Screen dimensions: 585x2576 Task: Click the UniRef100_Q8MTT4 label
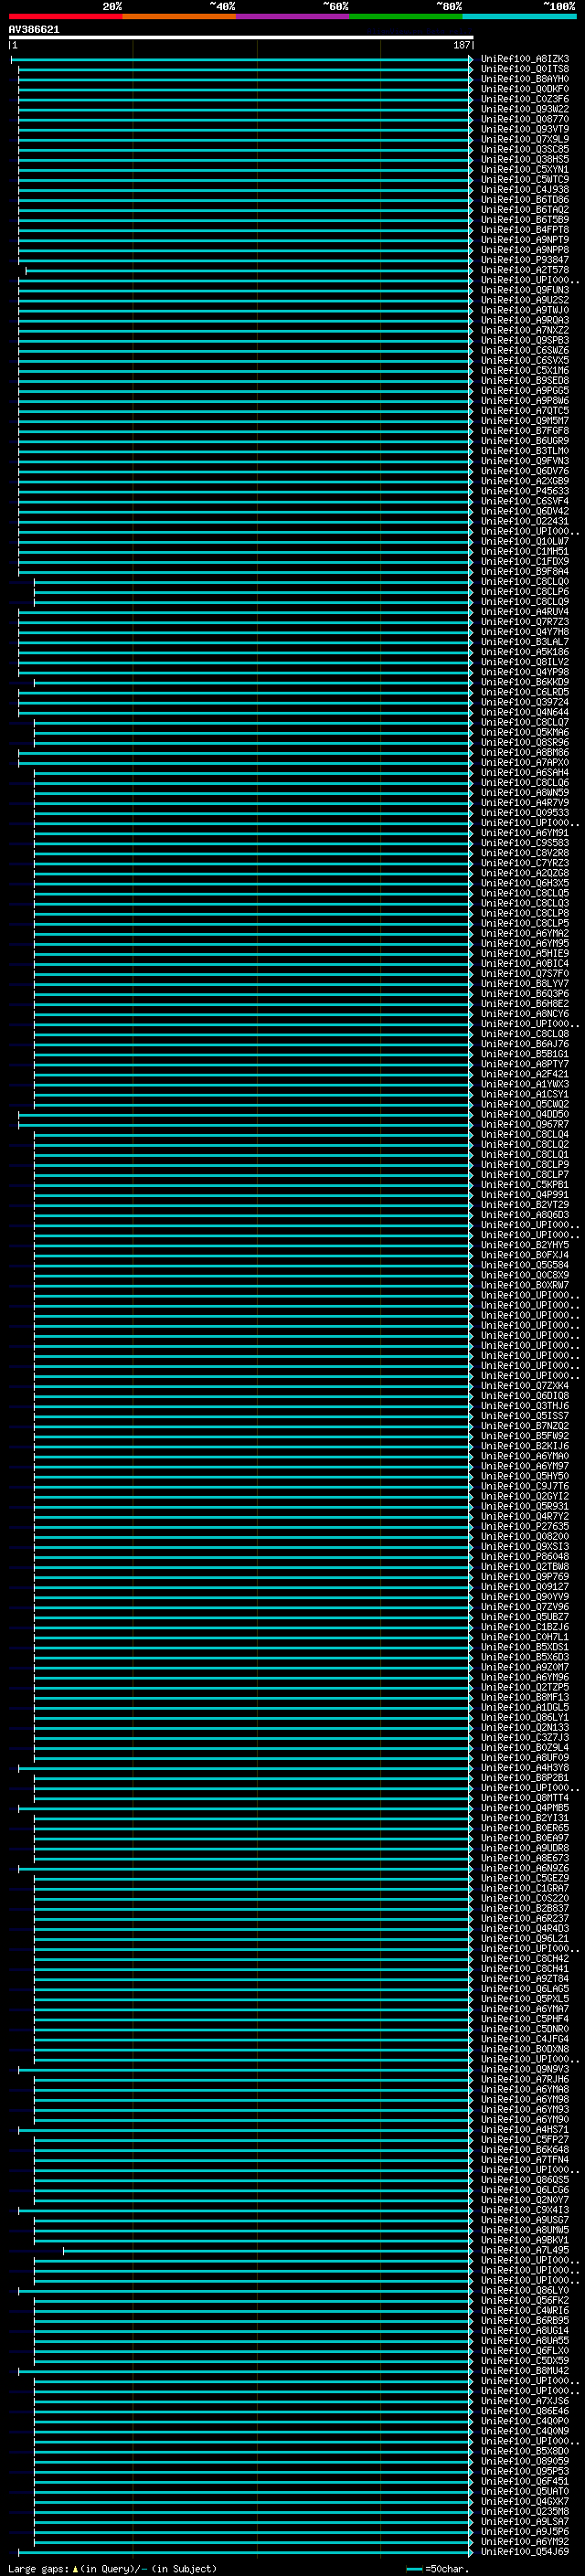525,1798
